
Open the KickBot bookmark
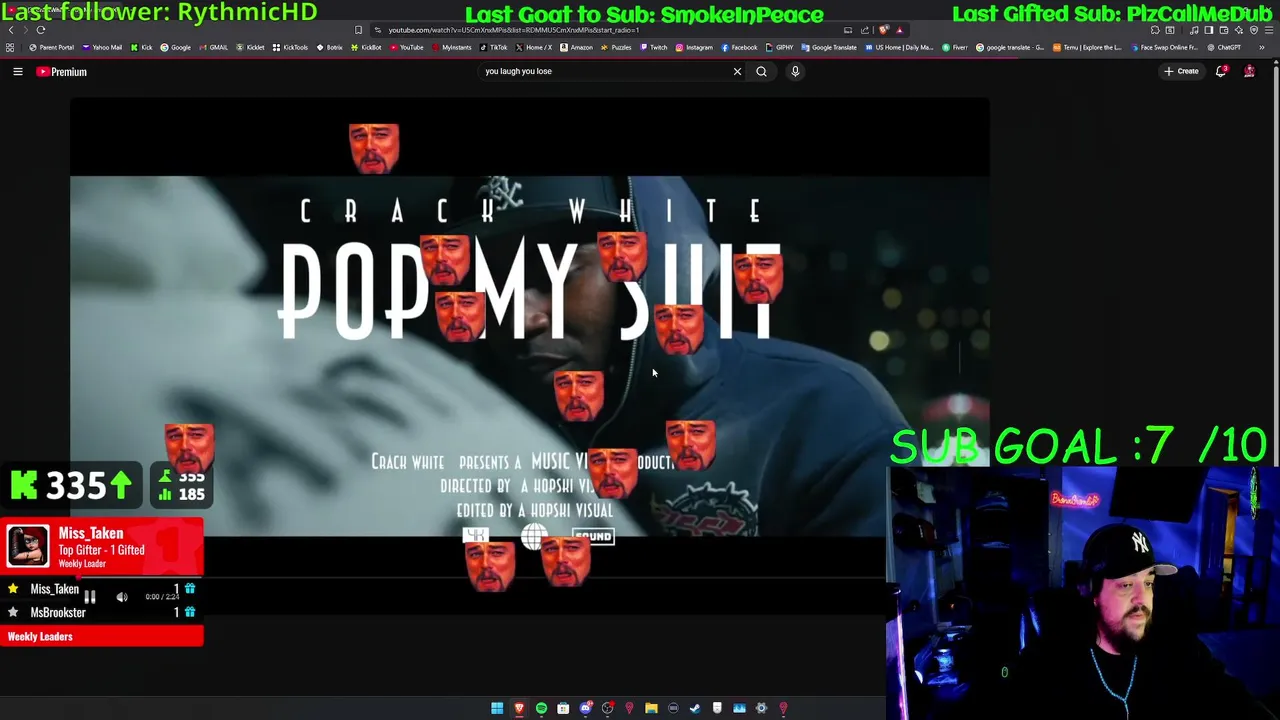[x=366, y=47]
